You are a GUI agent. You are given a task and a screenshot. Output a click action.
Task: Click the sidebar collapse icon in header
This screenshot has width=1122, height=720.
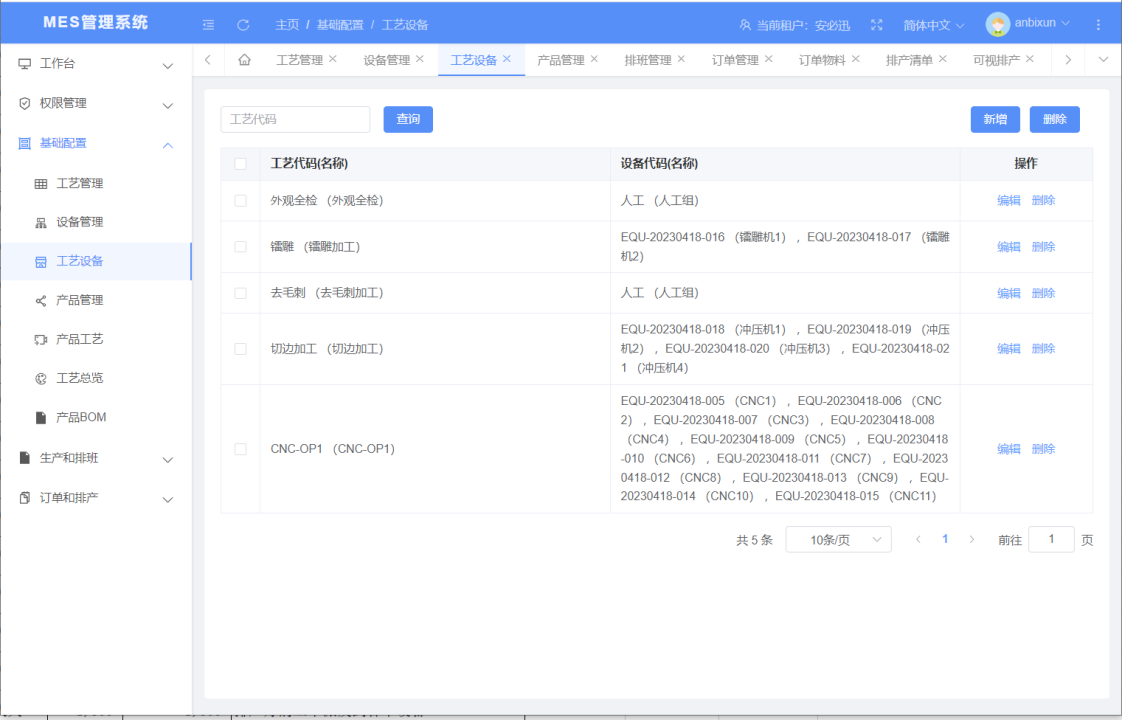click(x=208, y=25)
